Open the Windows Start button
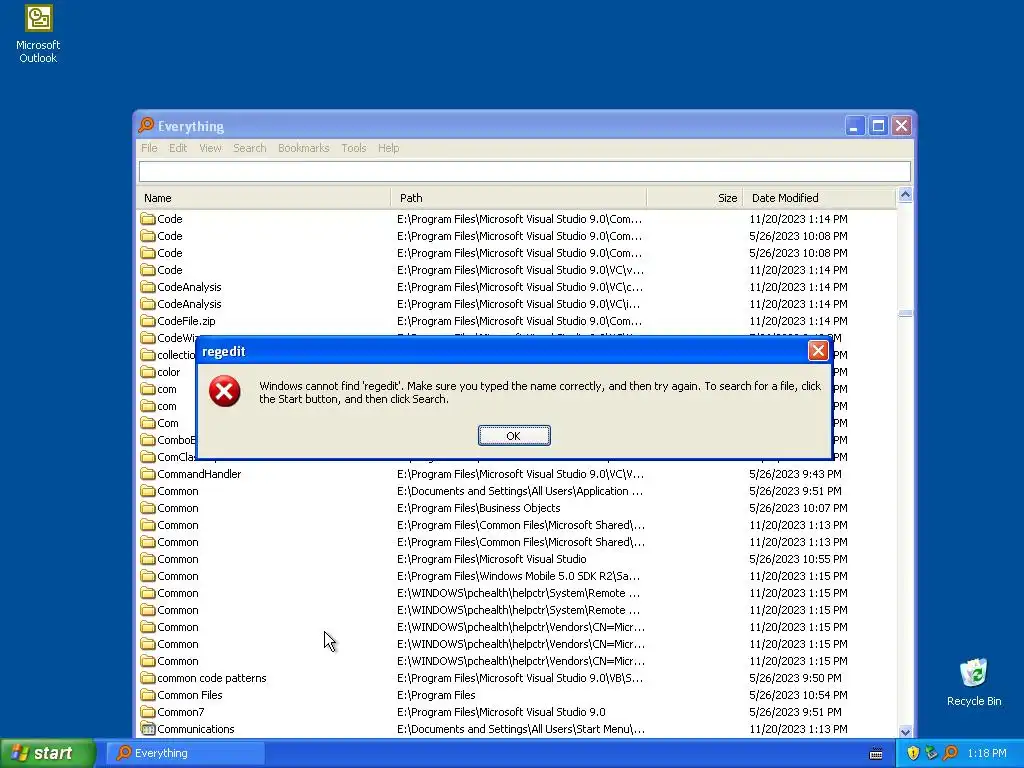1024x768 pixels. [48, 753]
